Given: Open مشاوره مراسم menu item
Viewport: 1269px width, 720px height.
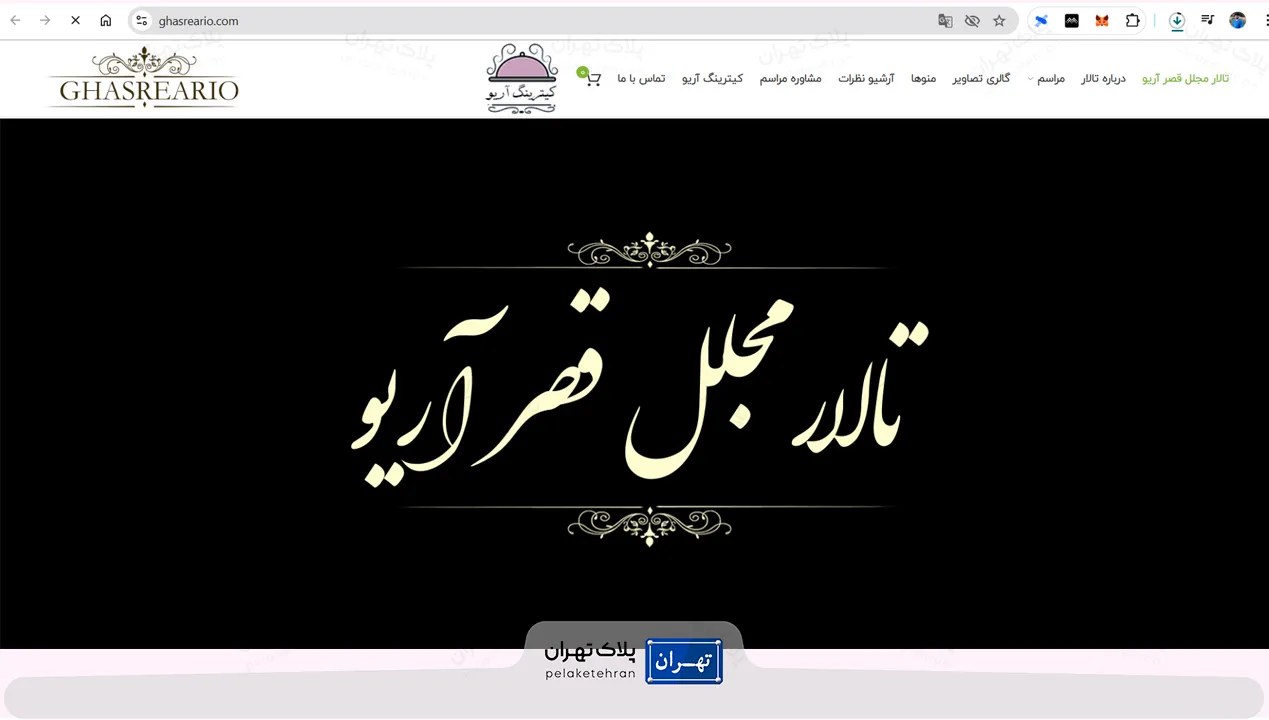Looking at the screenshot, I should click(790, 78).
